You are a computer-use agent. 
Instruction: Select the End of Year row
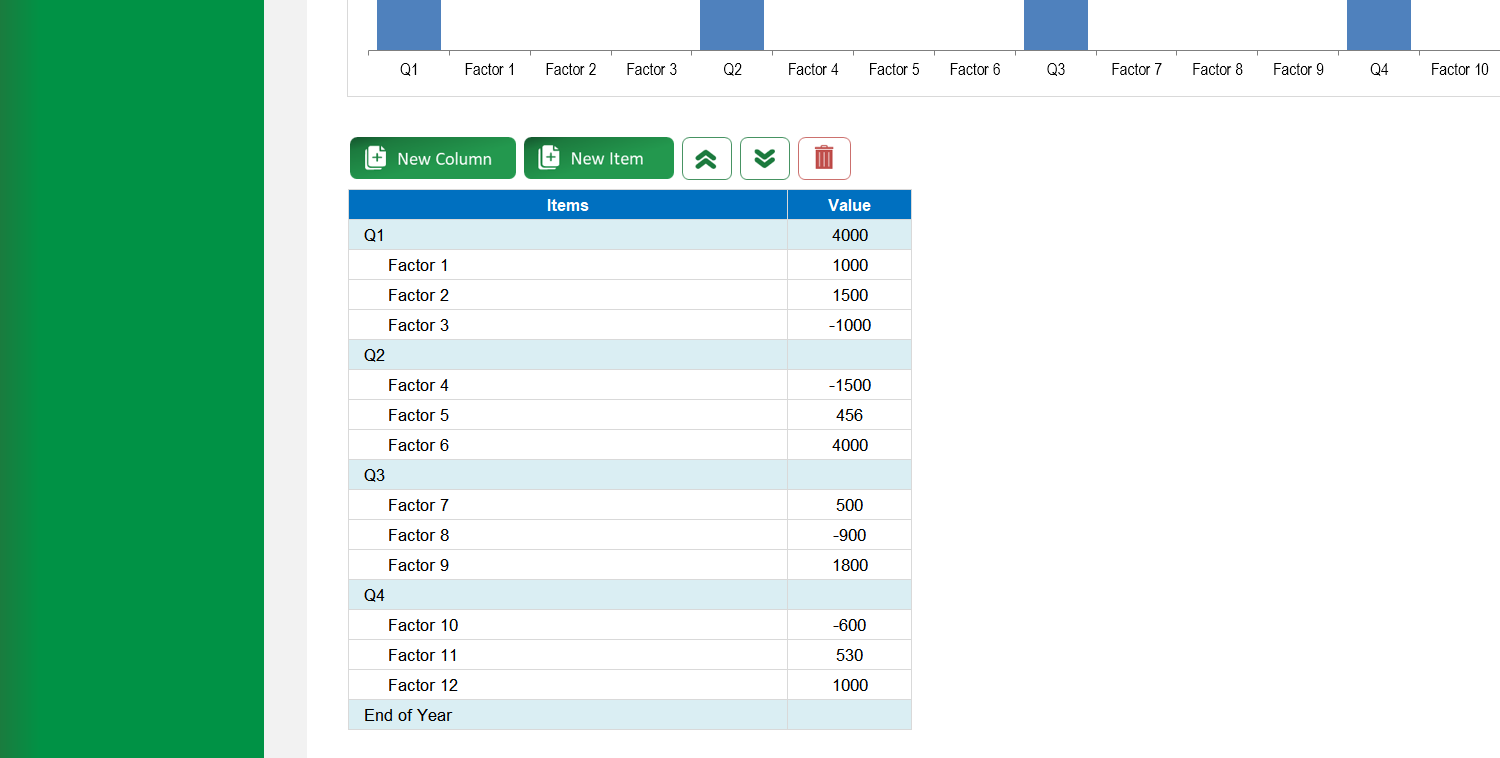click(500, 714)
